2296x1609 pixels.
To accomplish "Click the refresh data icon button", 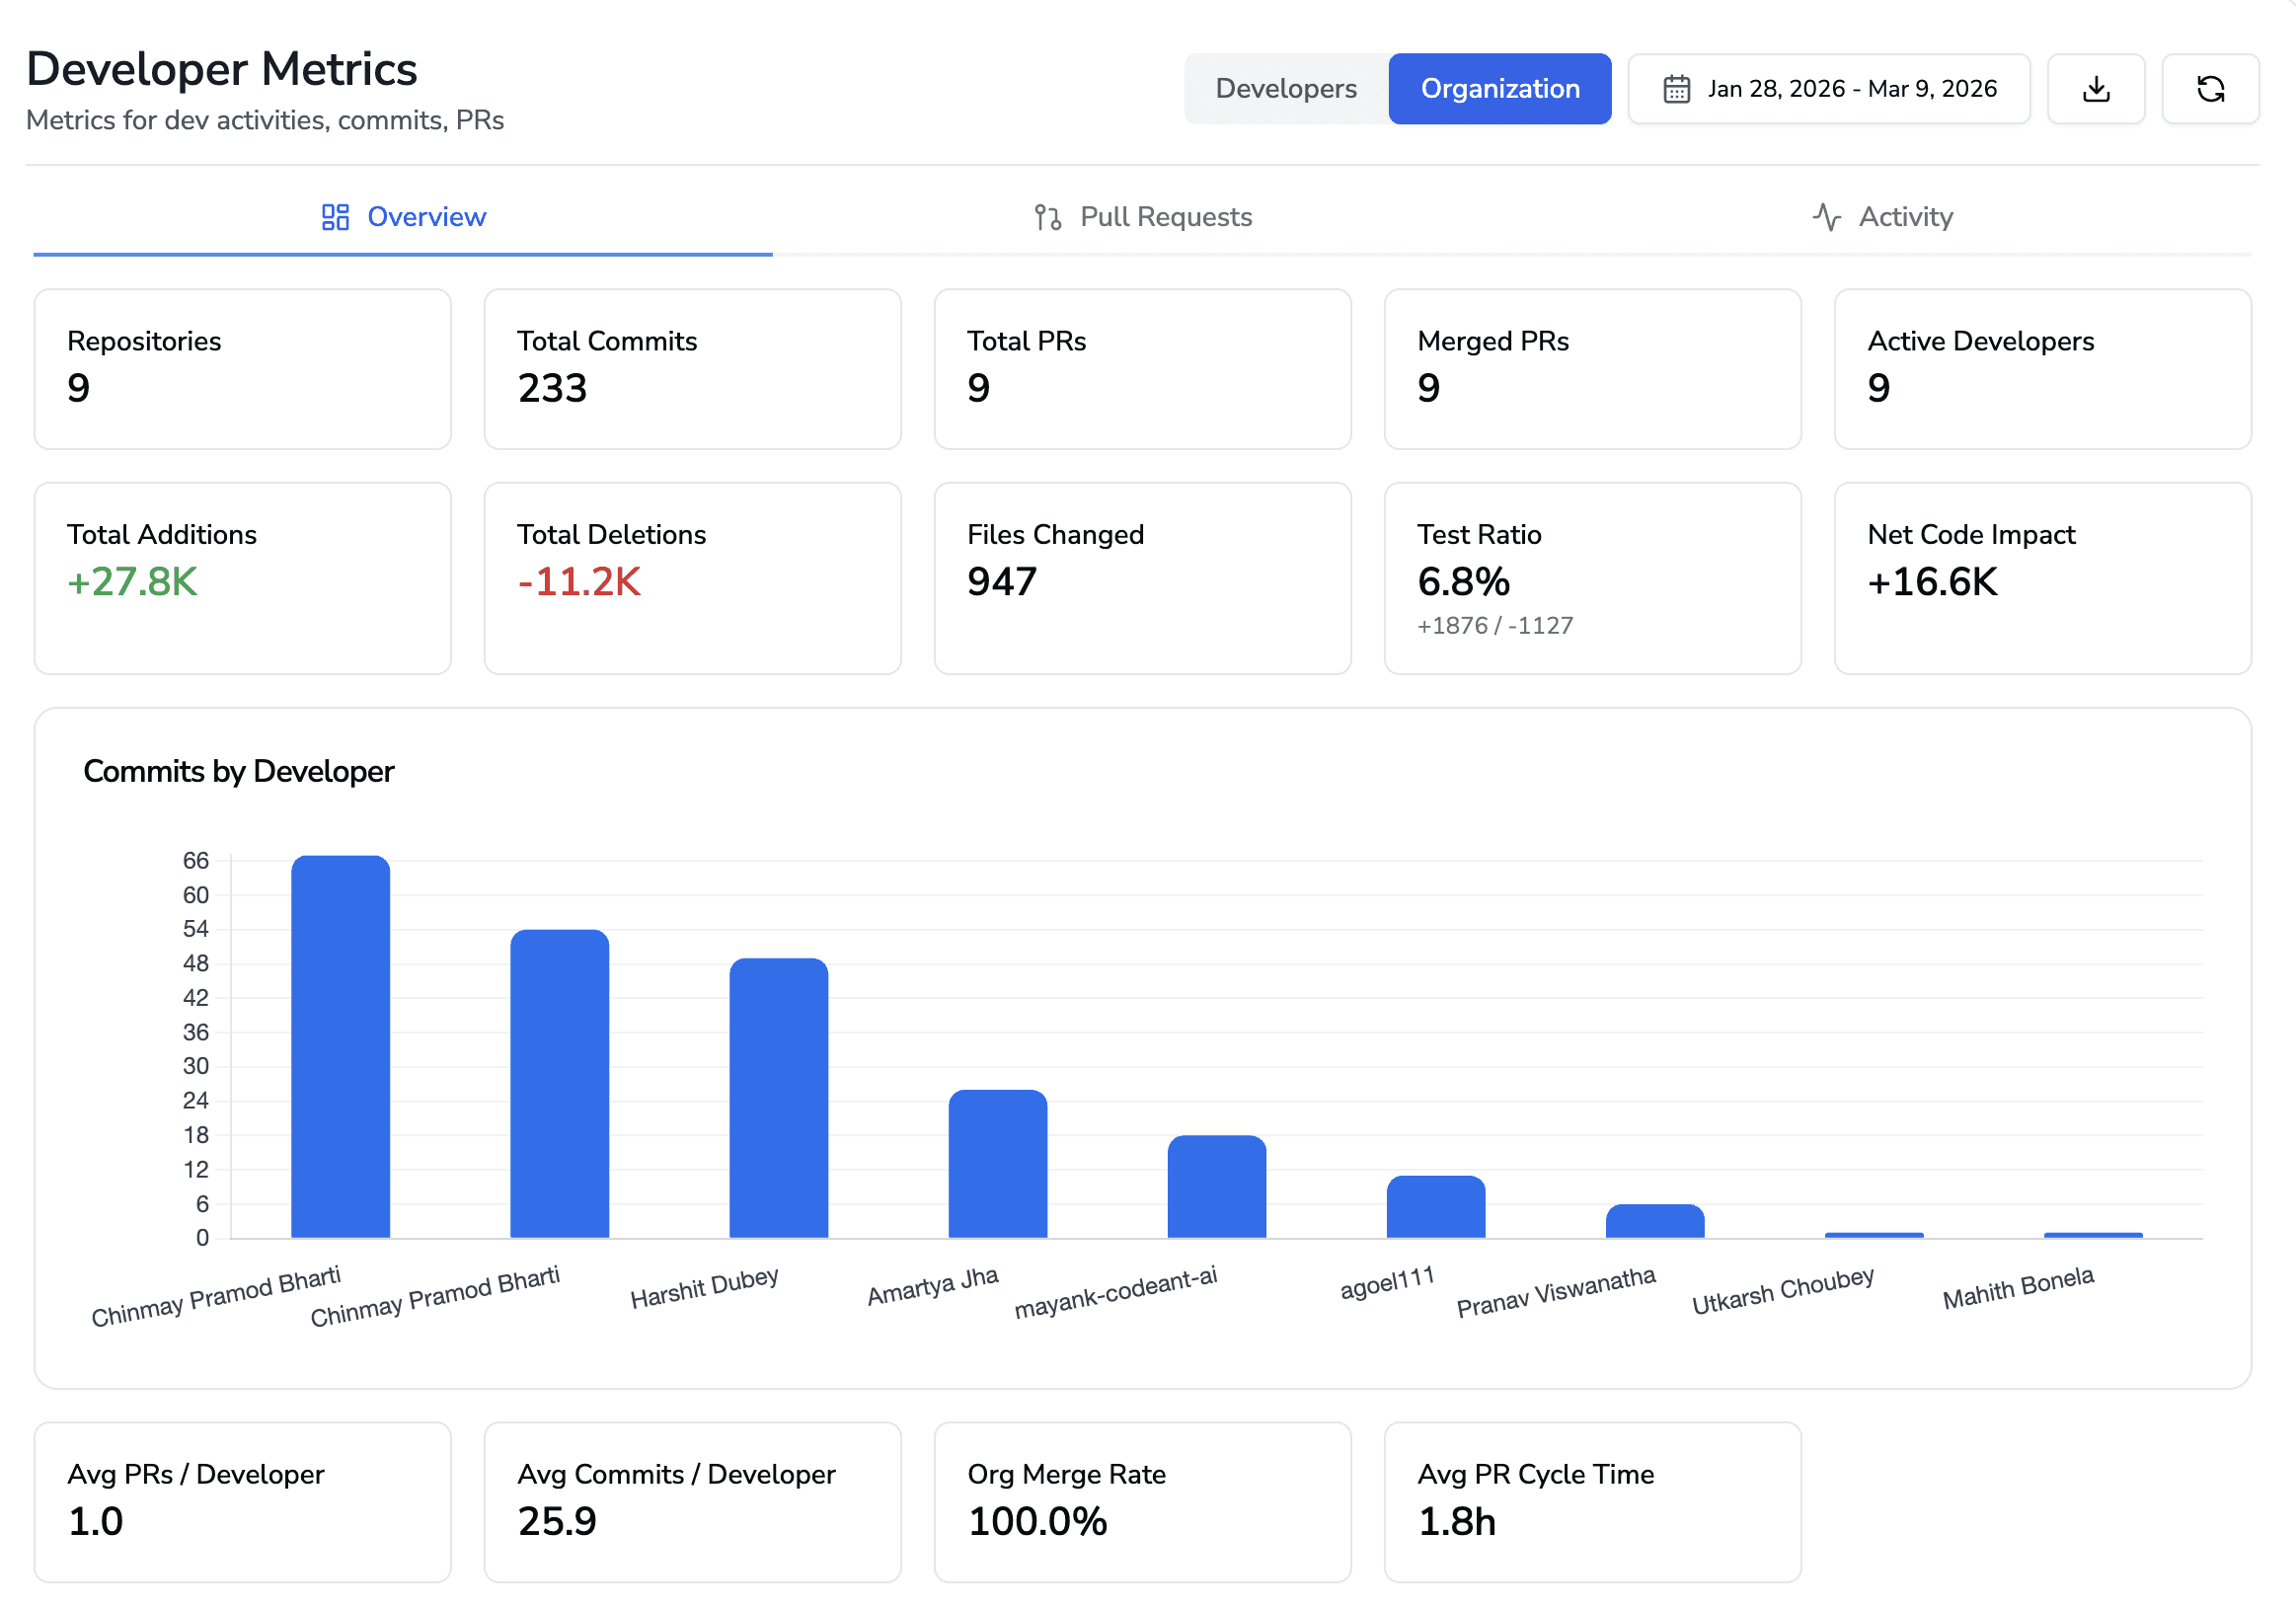I will coord(2209,89).
